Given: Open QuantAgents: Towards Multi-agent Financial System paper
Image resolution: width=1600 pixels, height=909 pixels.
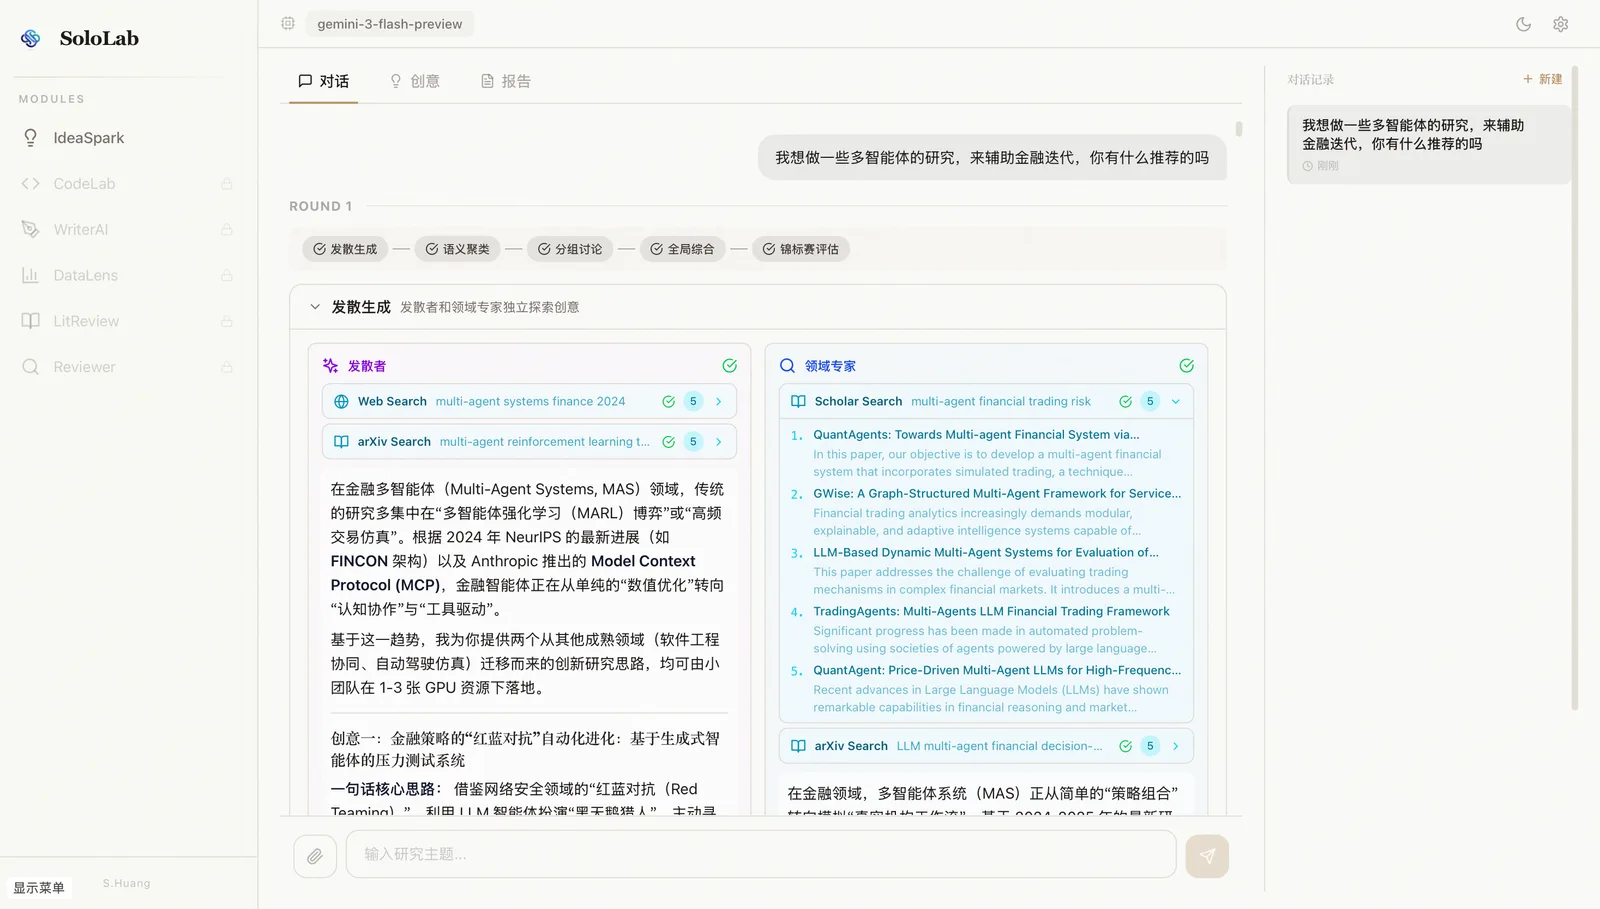Looking at the screenshot, I should 976,435.
